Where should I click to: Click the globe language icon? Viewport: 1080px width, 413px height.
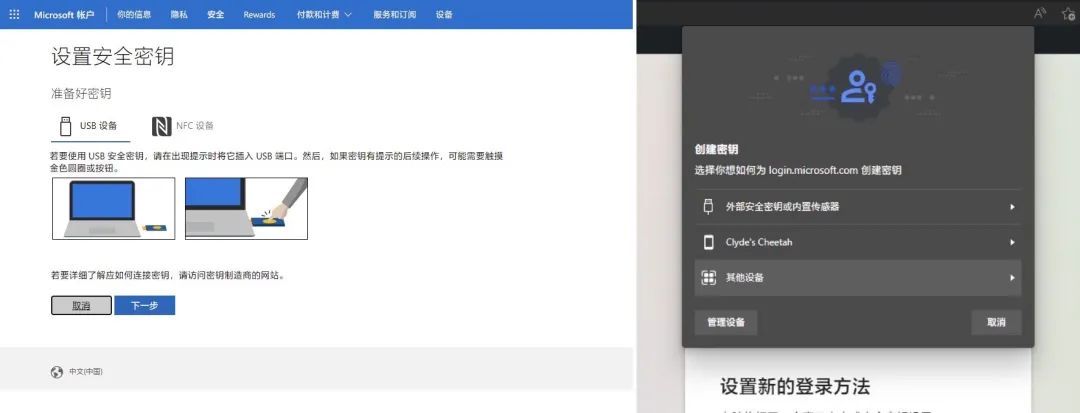[56, 372]
